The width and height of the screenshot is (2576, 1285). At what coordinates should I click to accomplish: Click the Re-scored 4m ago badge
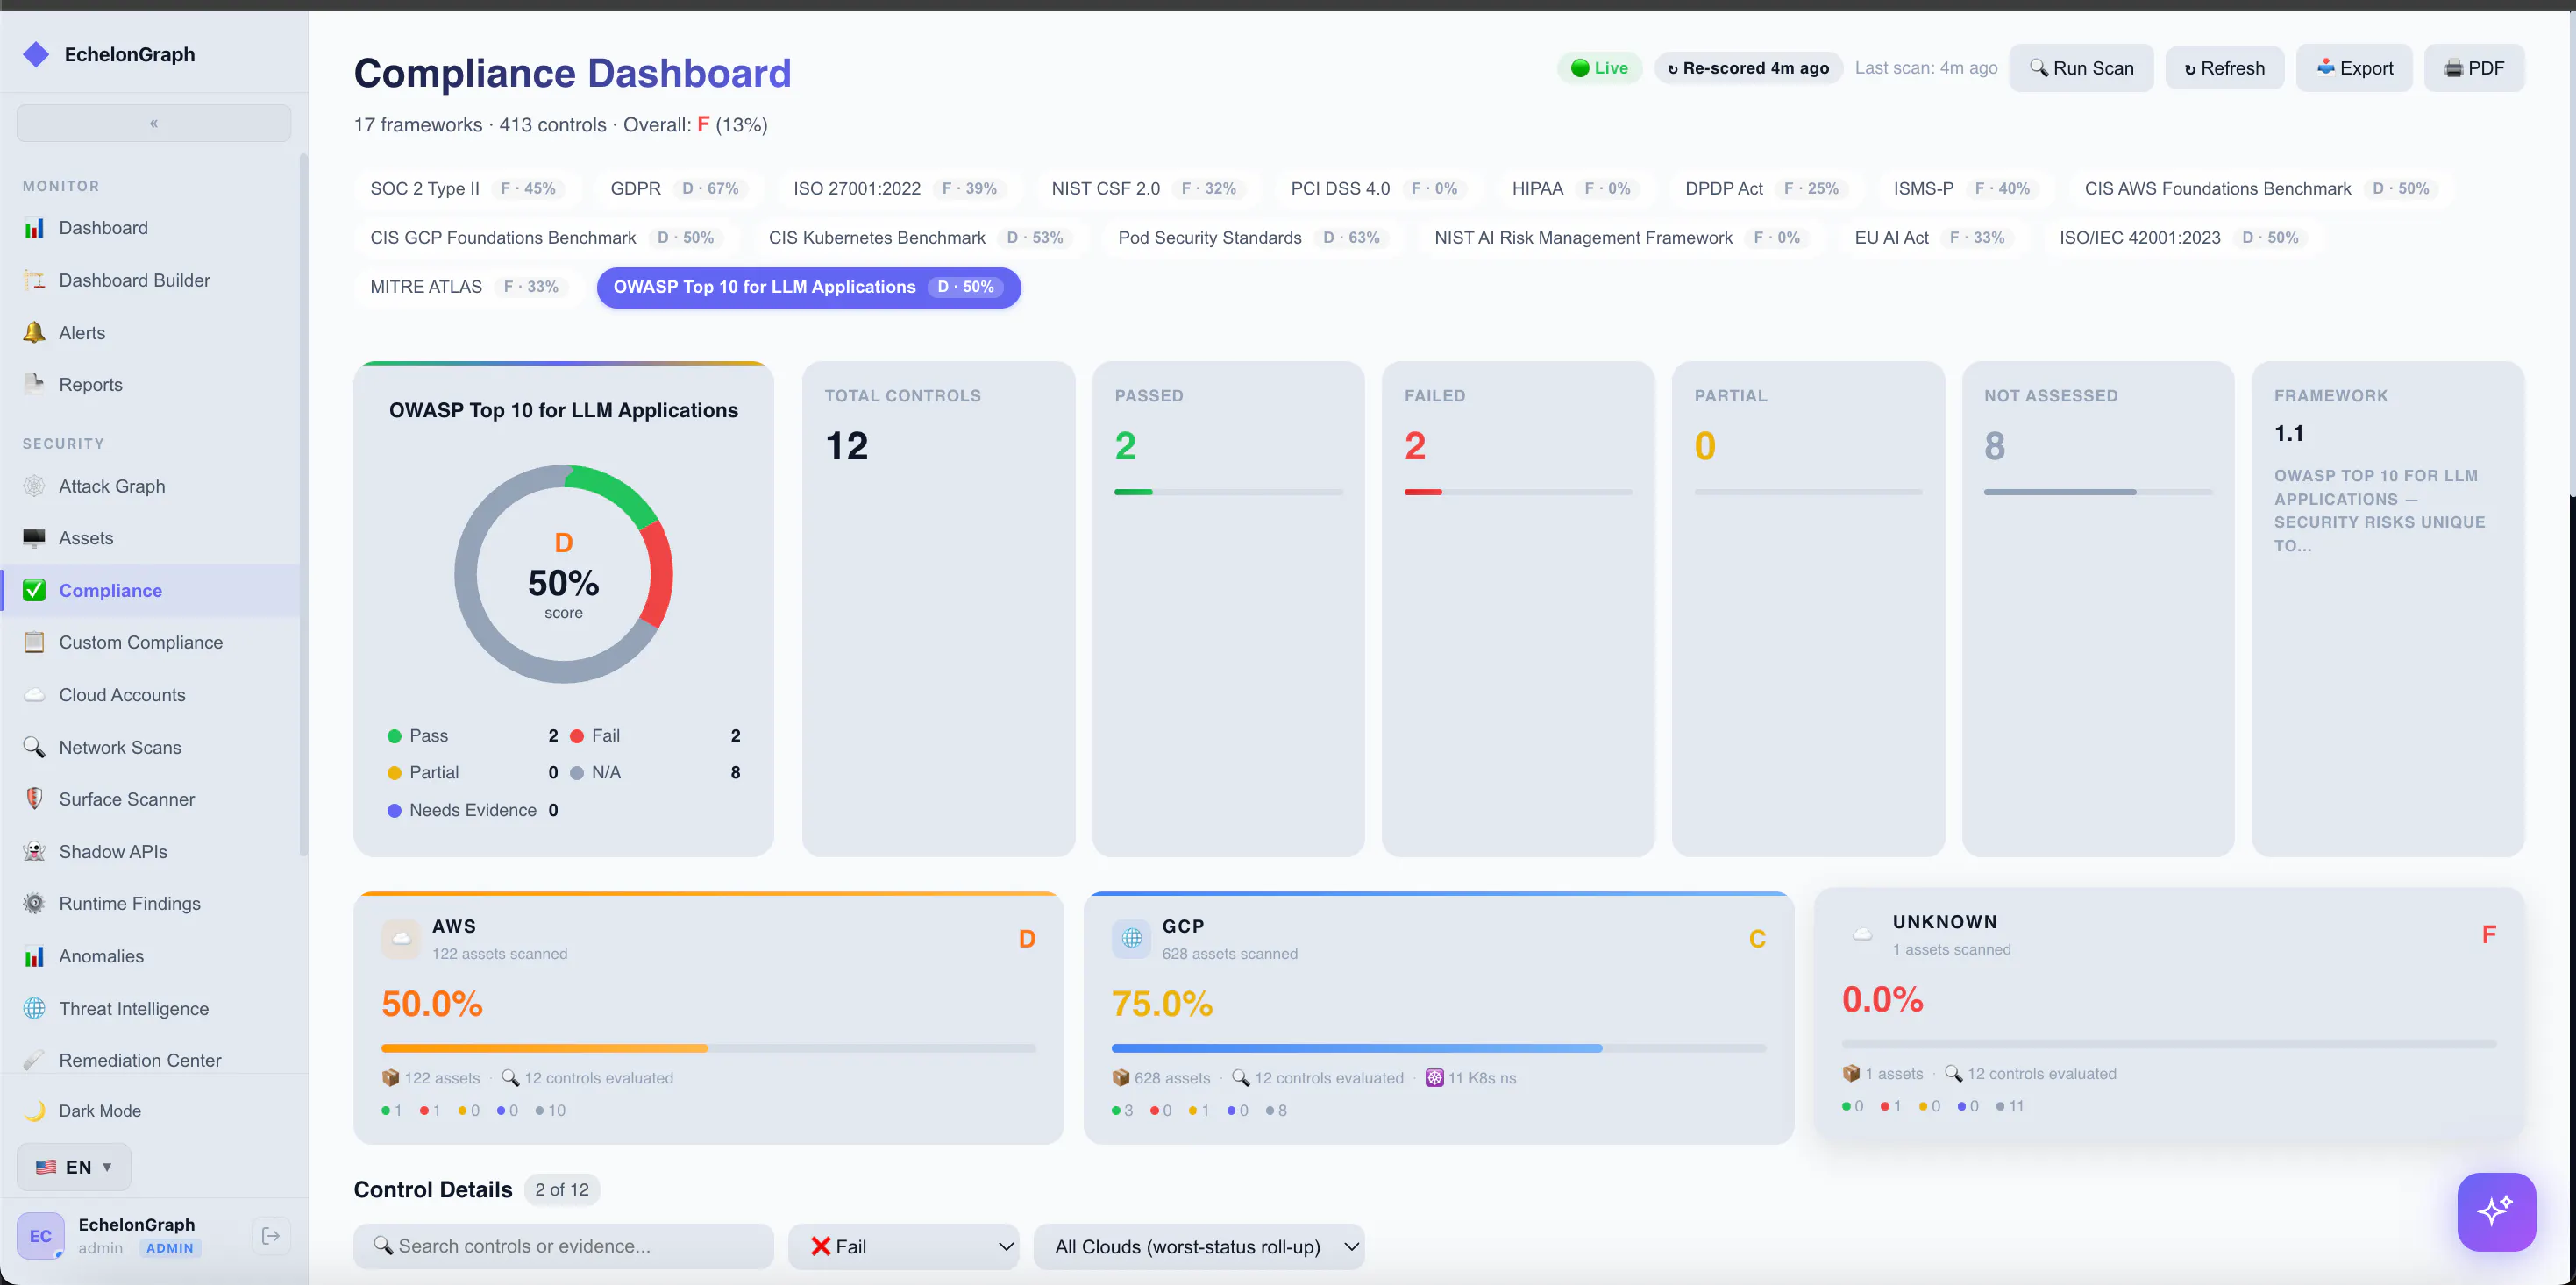(1748, 68)
